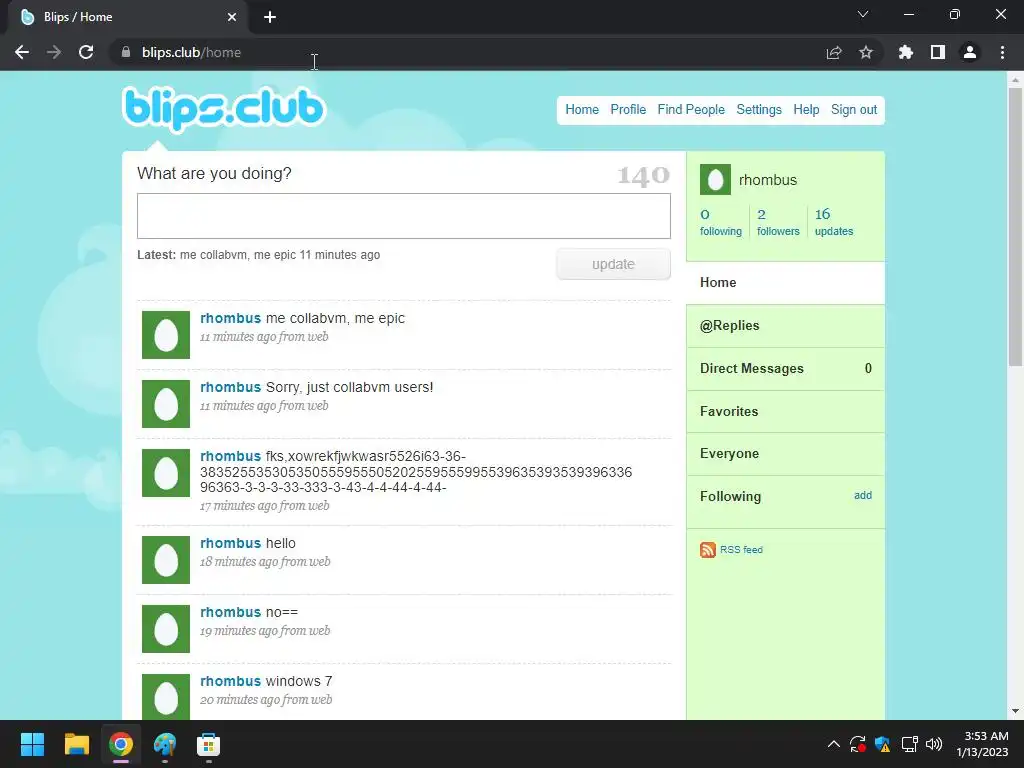Click the update button
The height and width of the screenshot is (768, 1024).
tap(613, 264)
